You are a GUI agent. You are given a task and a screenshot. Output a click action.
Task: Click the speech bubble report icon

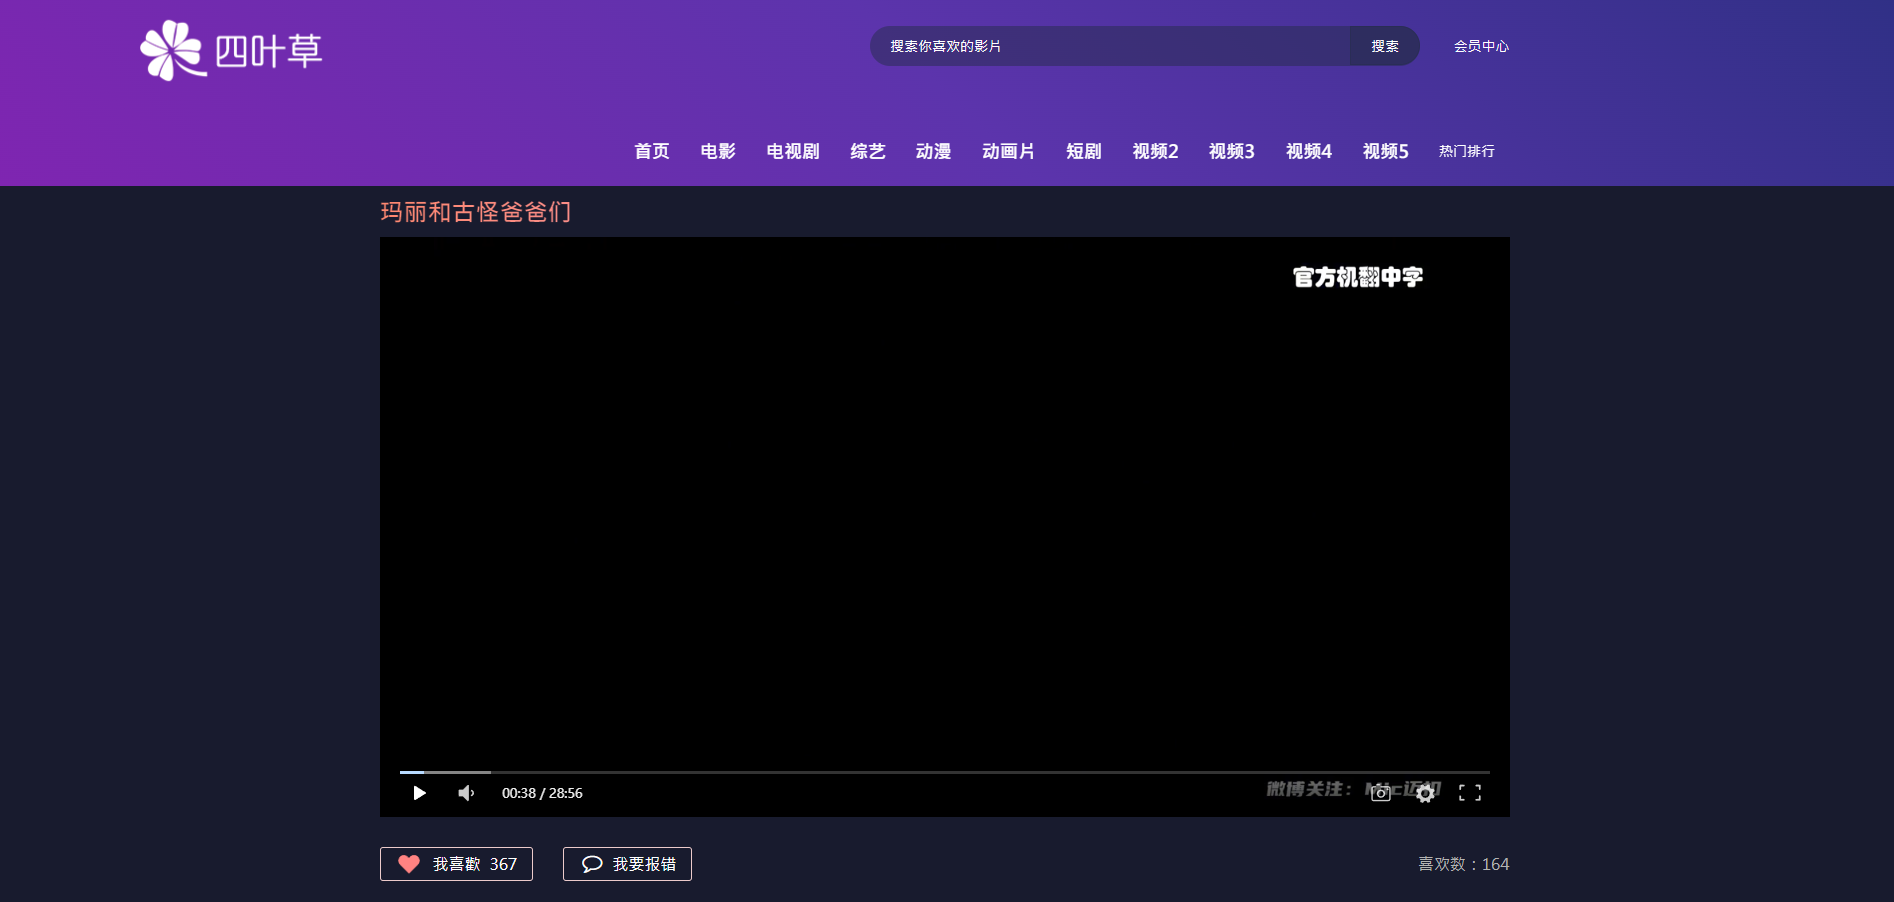592,864
